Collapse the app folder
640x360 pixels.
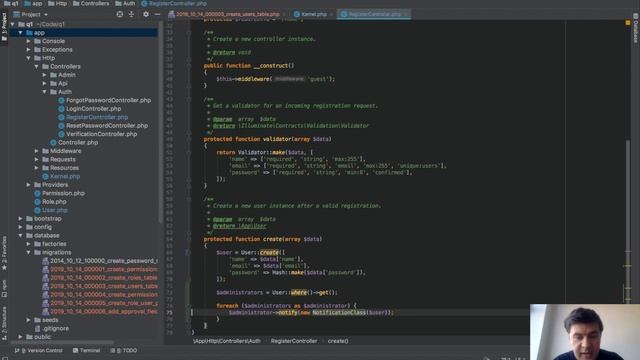pyautogui.click(x=20, y=33)
